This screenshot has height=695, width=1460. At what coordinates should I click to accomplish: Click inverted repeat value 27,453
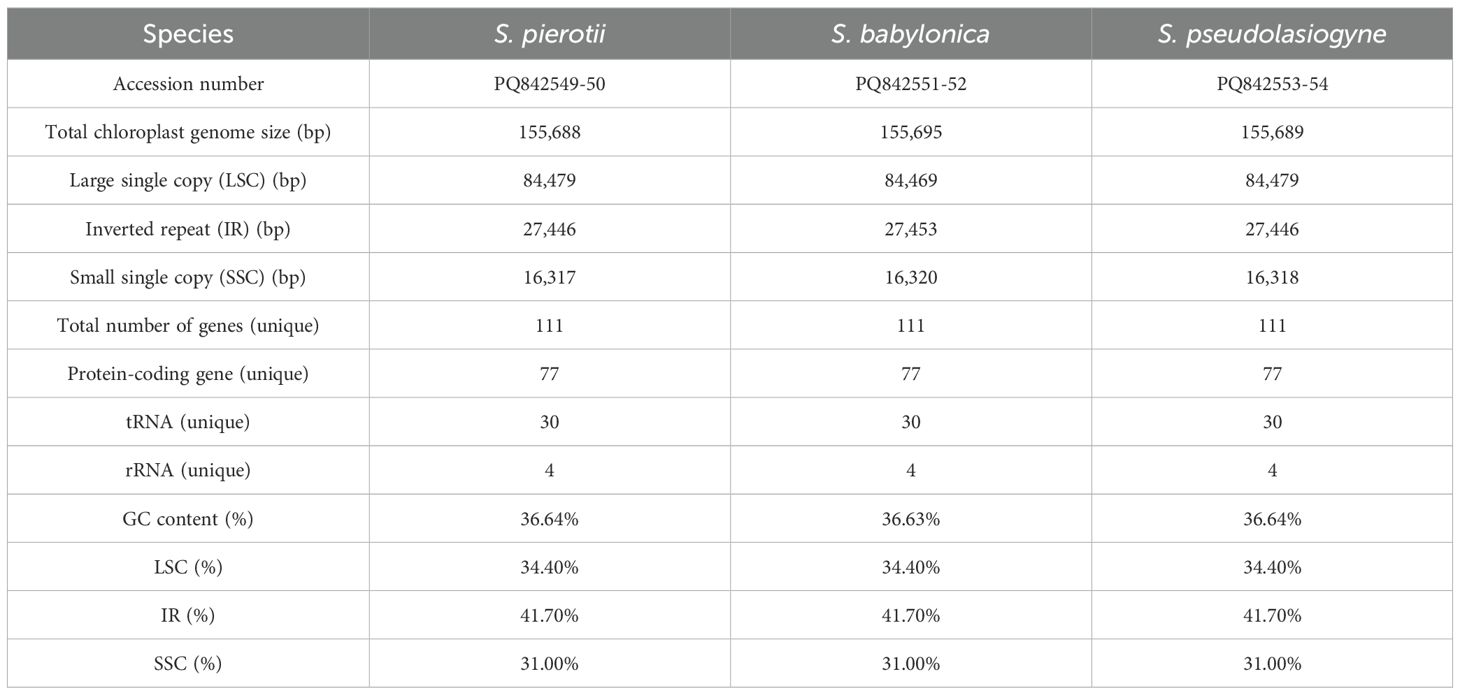click(910, 229)
